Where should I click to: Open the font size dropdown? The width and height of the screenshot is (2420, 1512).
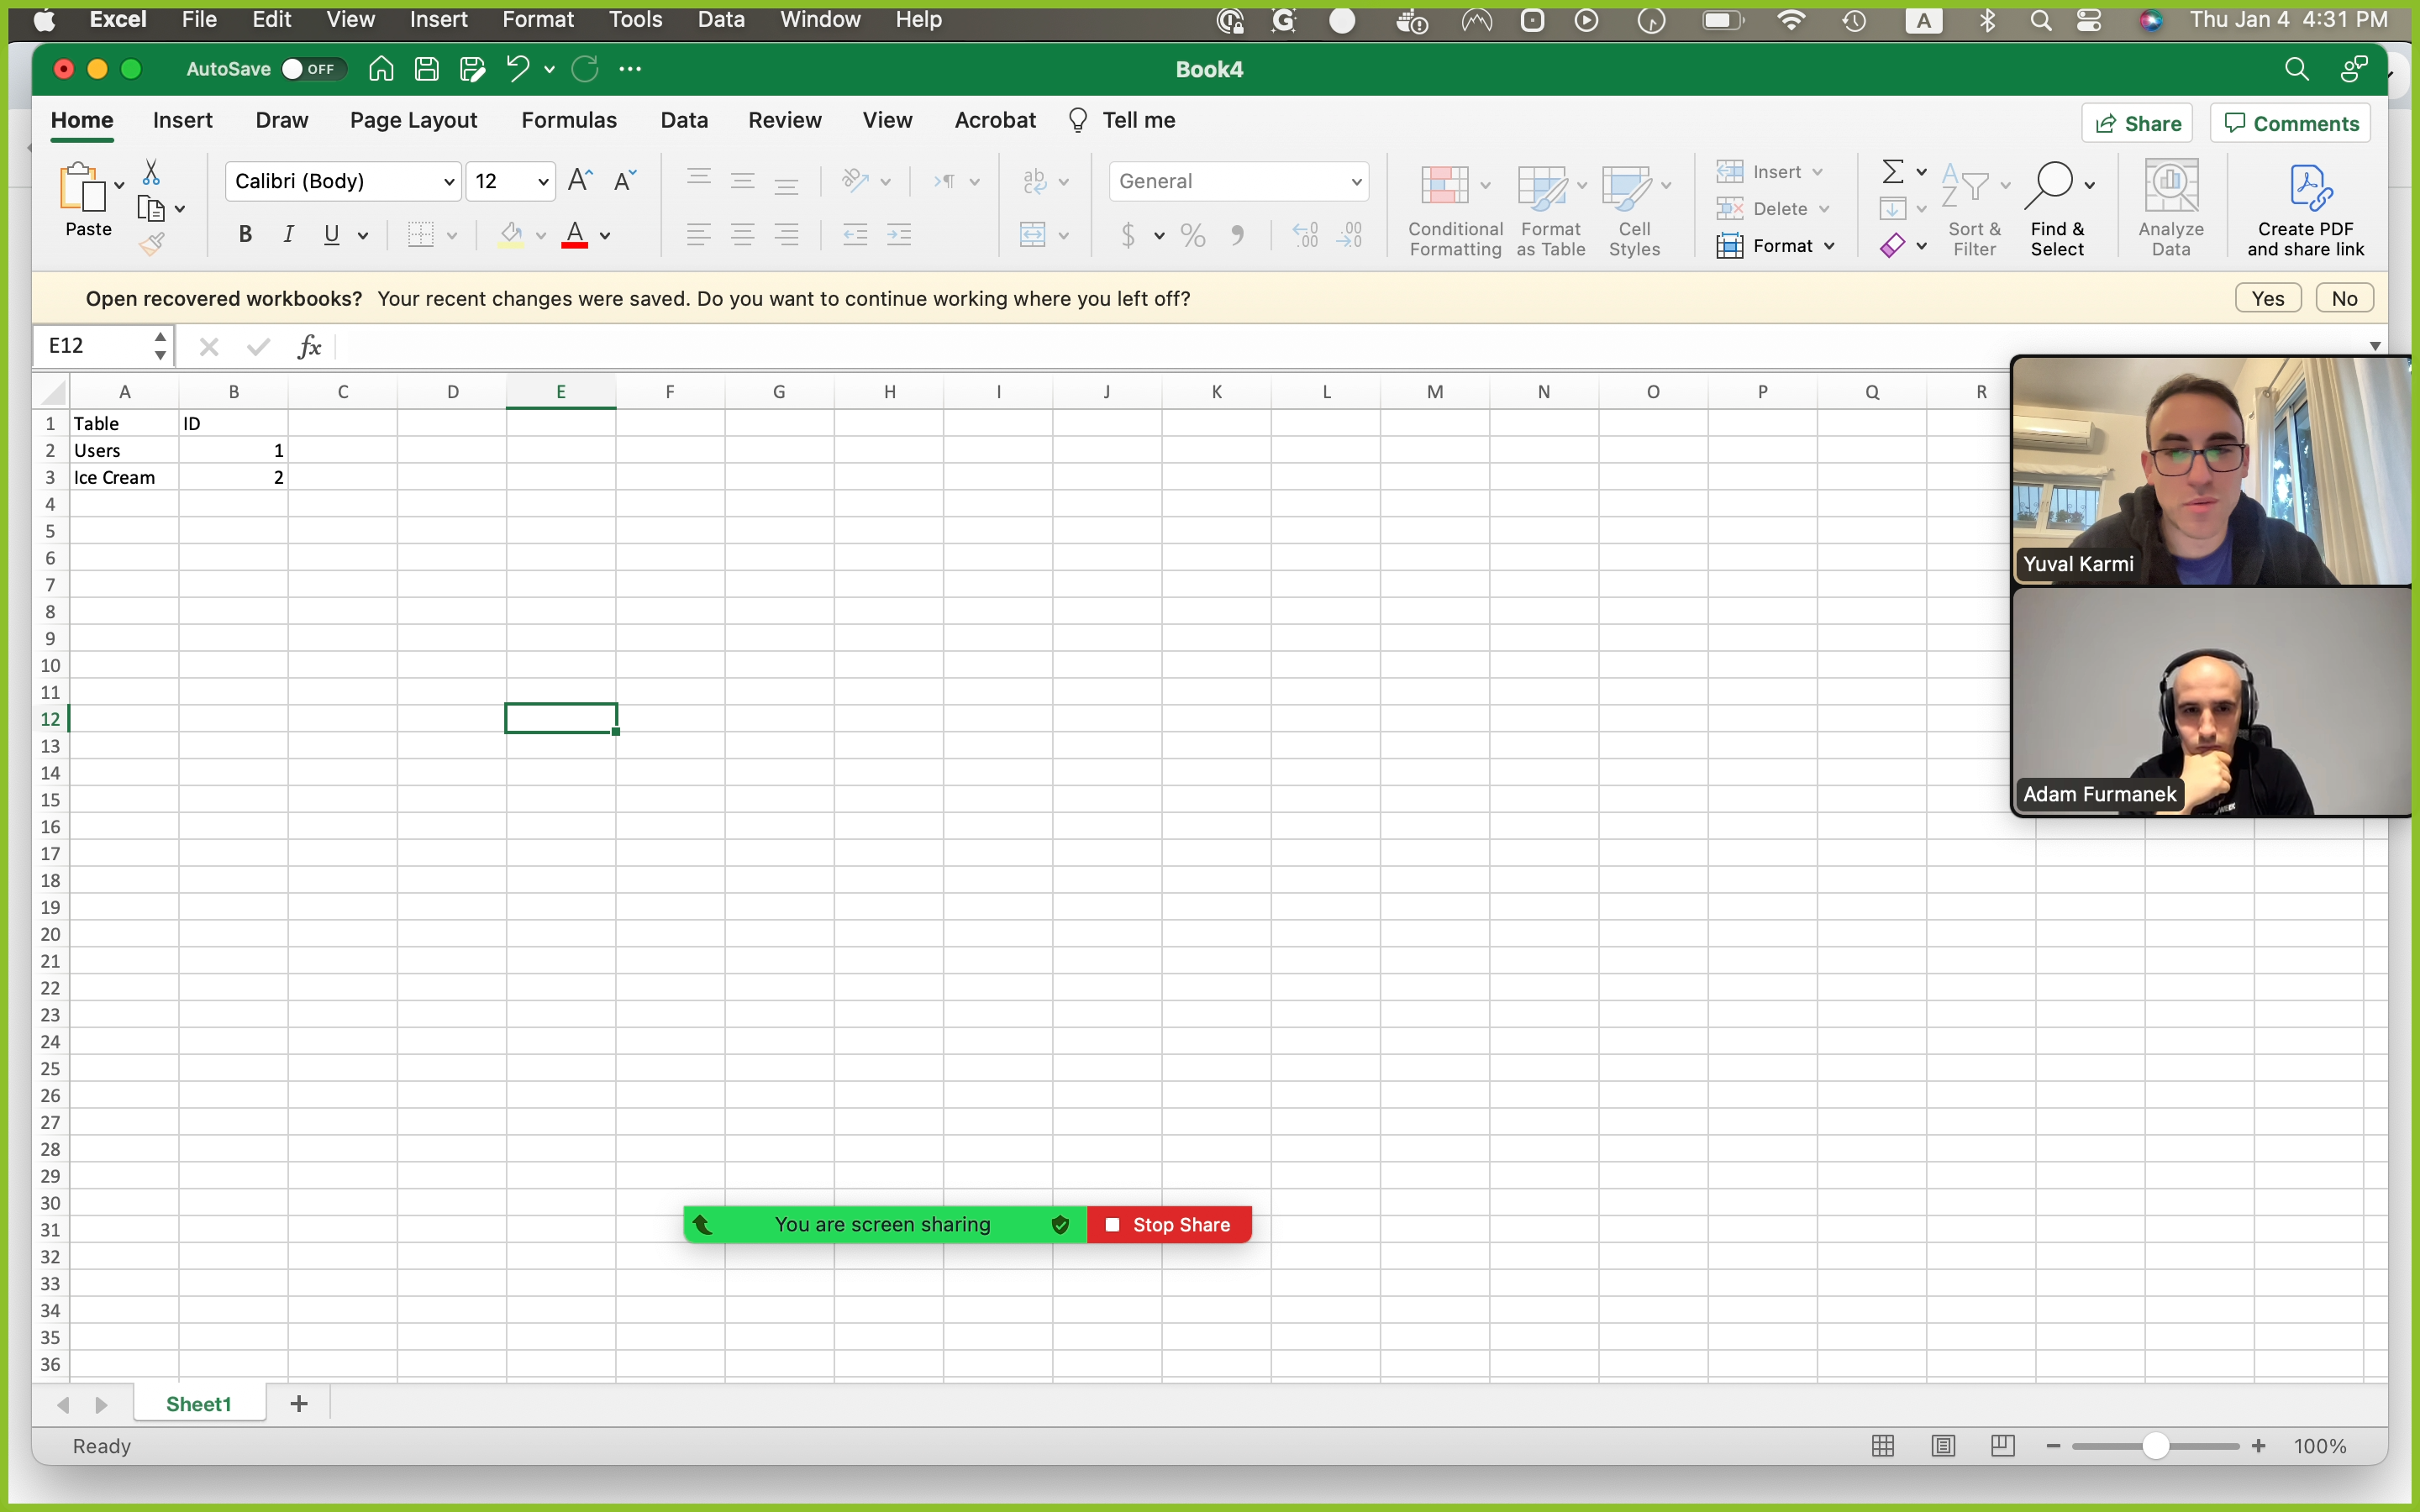click(543, 182)
